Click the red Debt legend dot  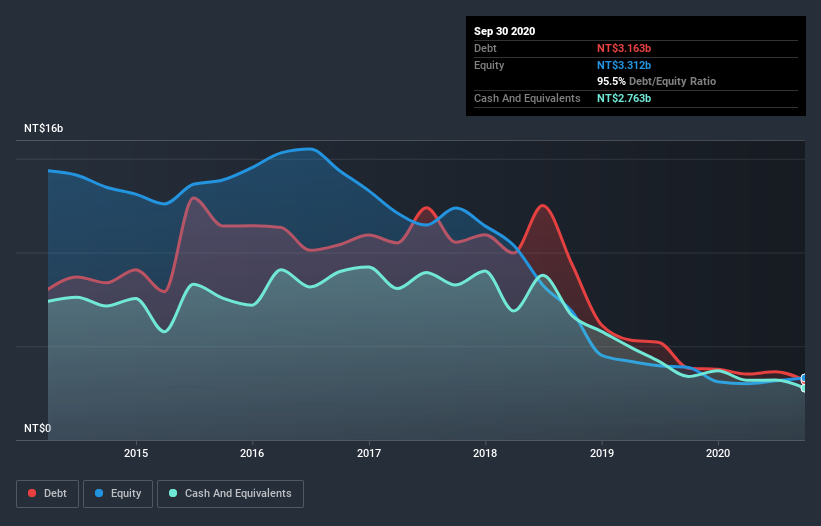pos(32,493)
